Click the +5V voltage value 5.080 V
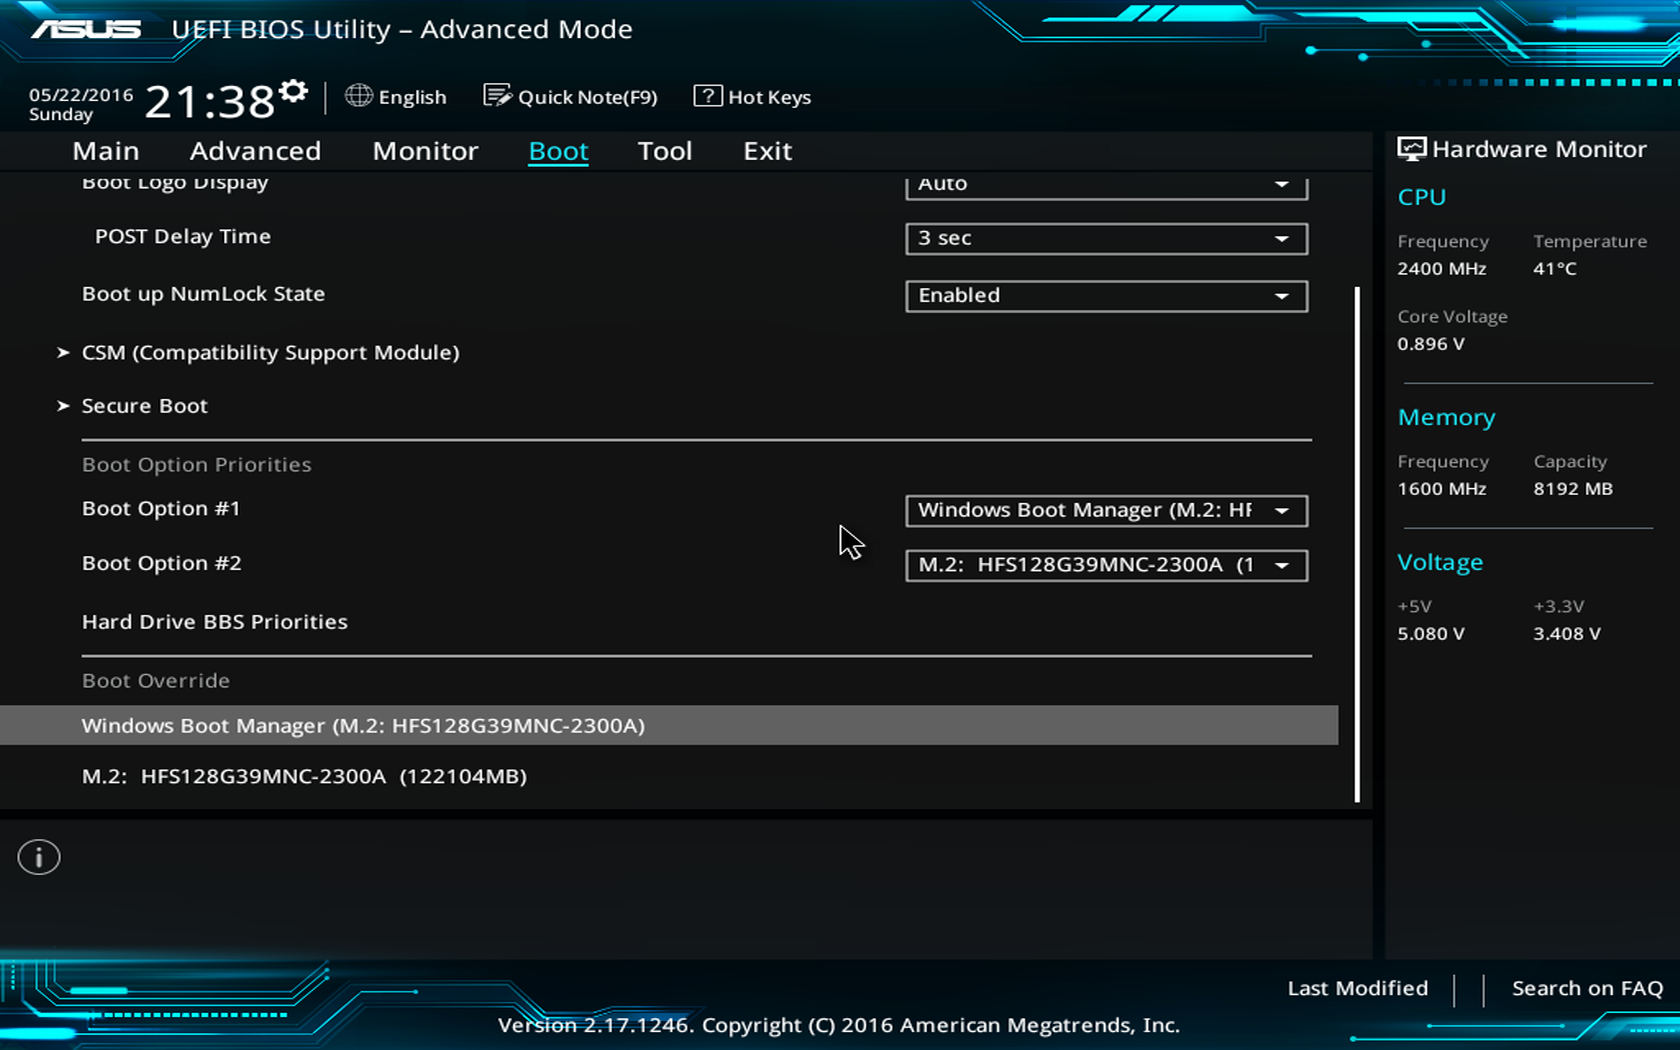Image resolution: width=1680 pixels, height=1050 pixels. click(x=1431, y=633)
